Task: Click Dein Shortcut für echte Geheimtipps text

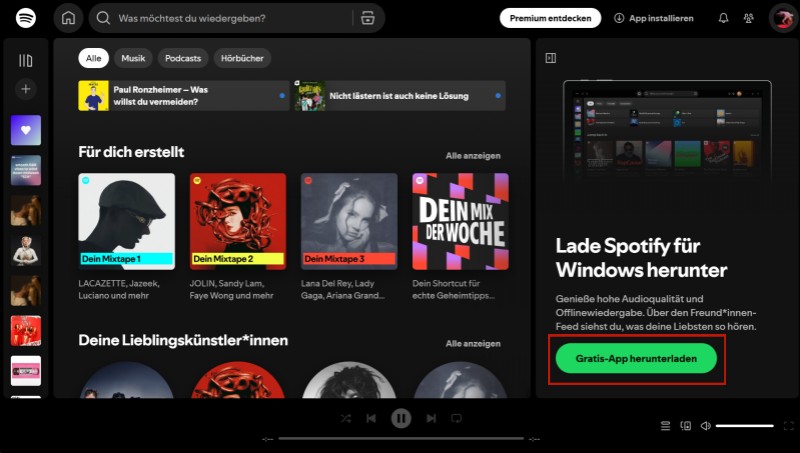Action: (454, 289)
